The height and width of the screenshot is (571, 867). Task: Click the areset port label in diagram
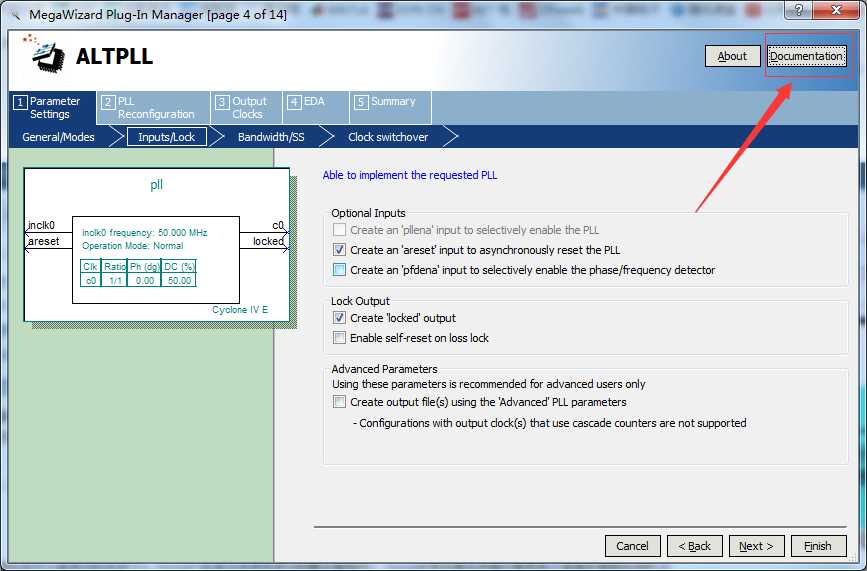coord(43,241)
